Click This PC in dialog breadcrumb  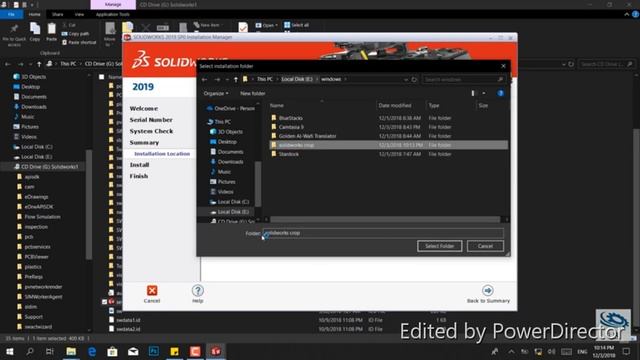pos(265,79)
